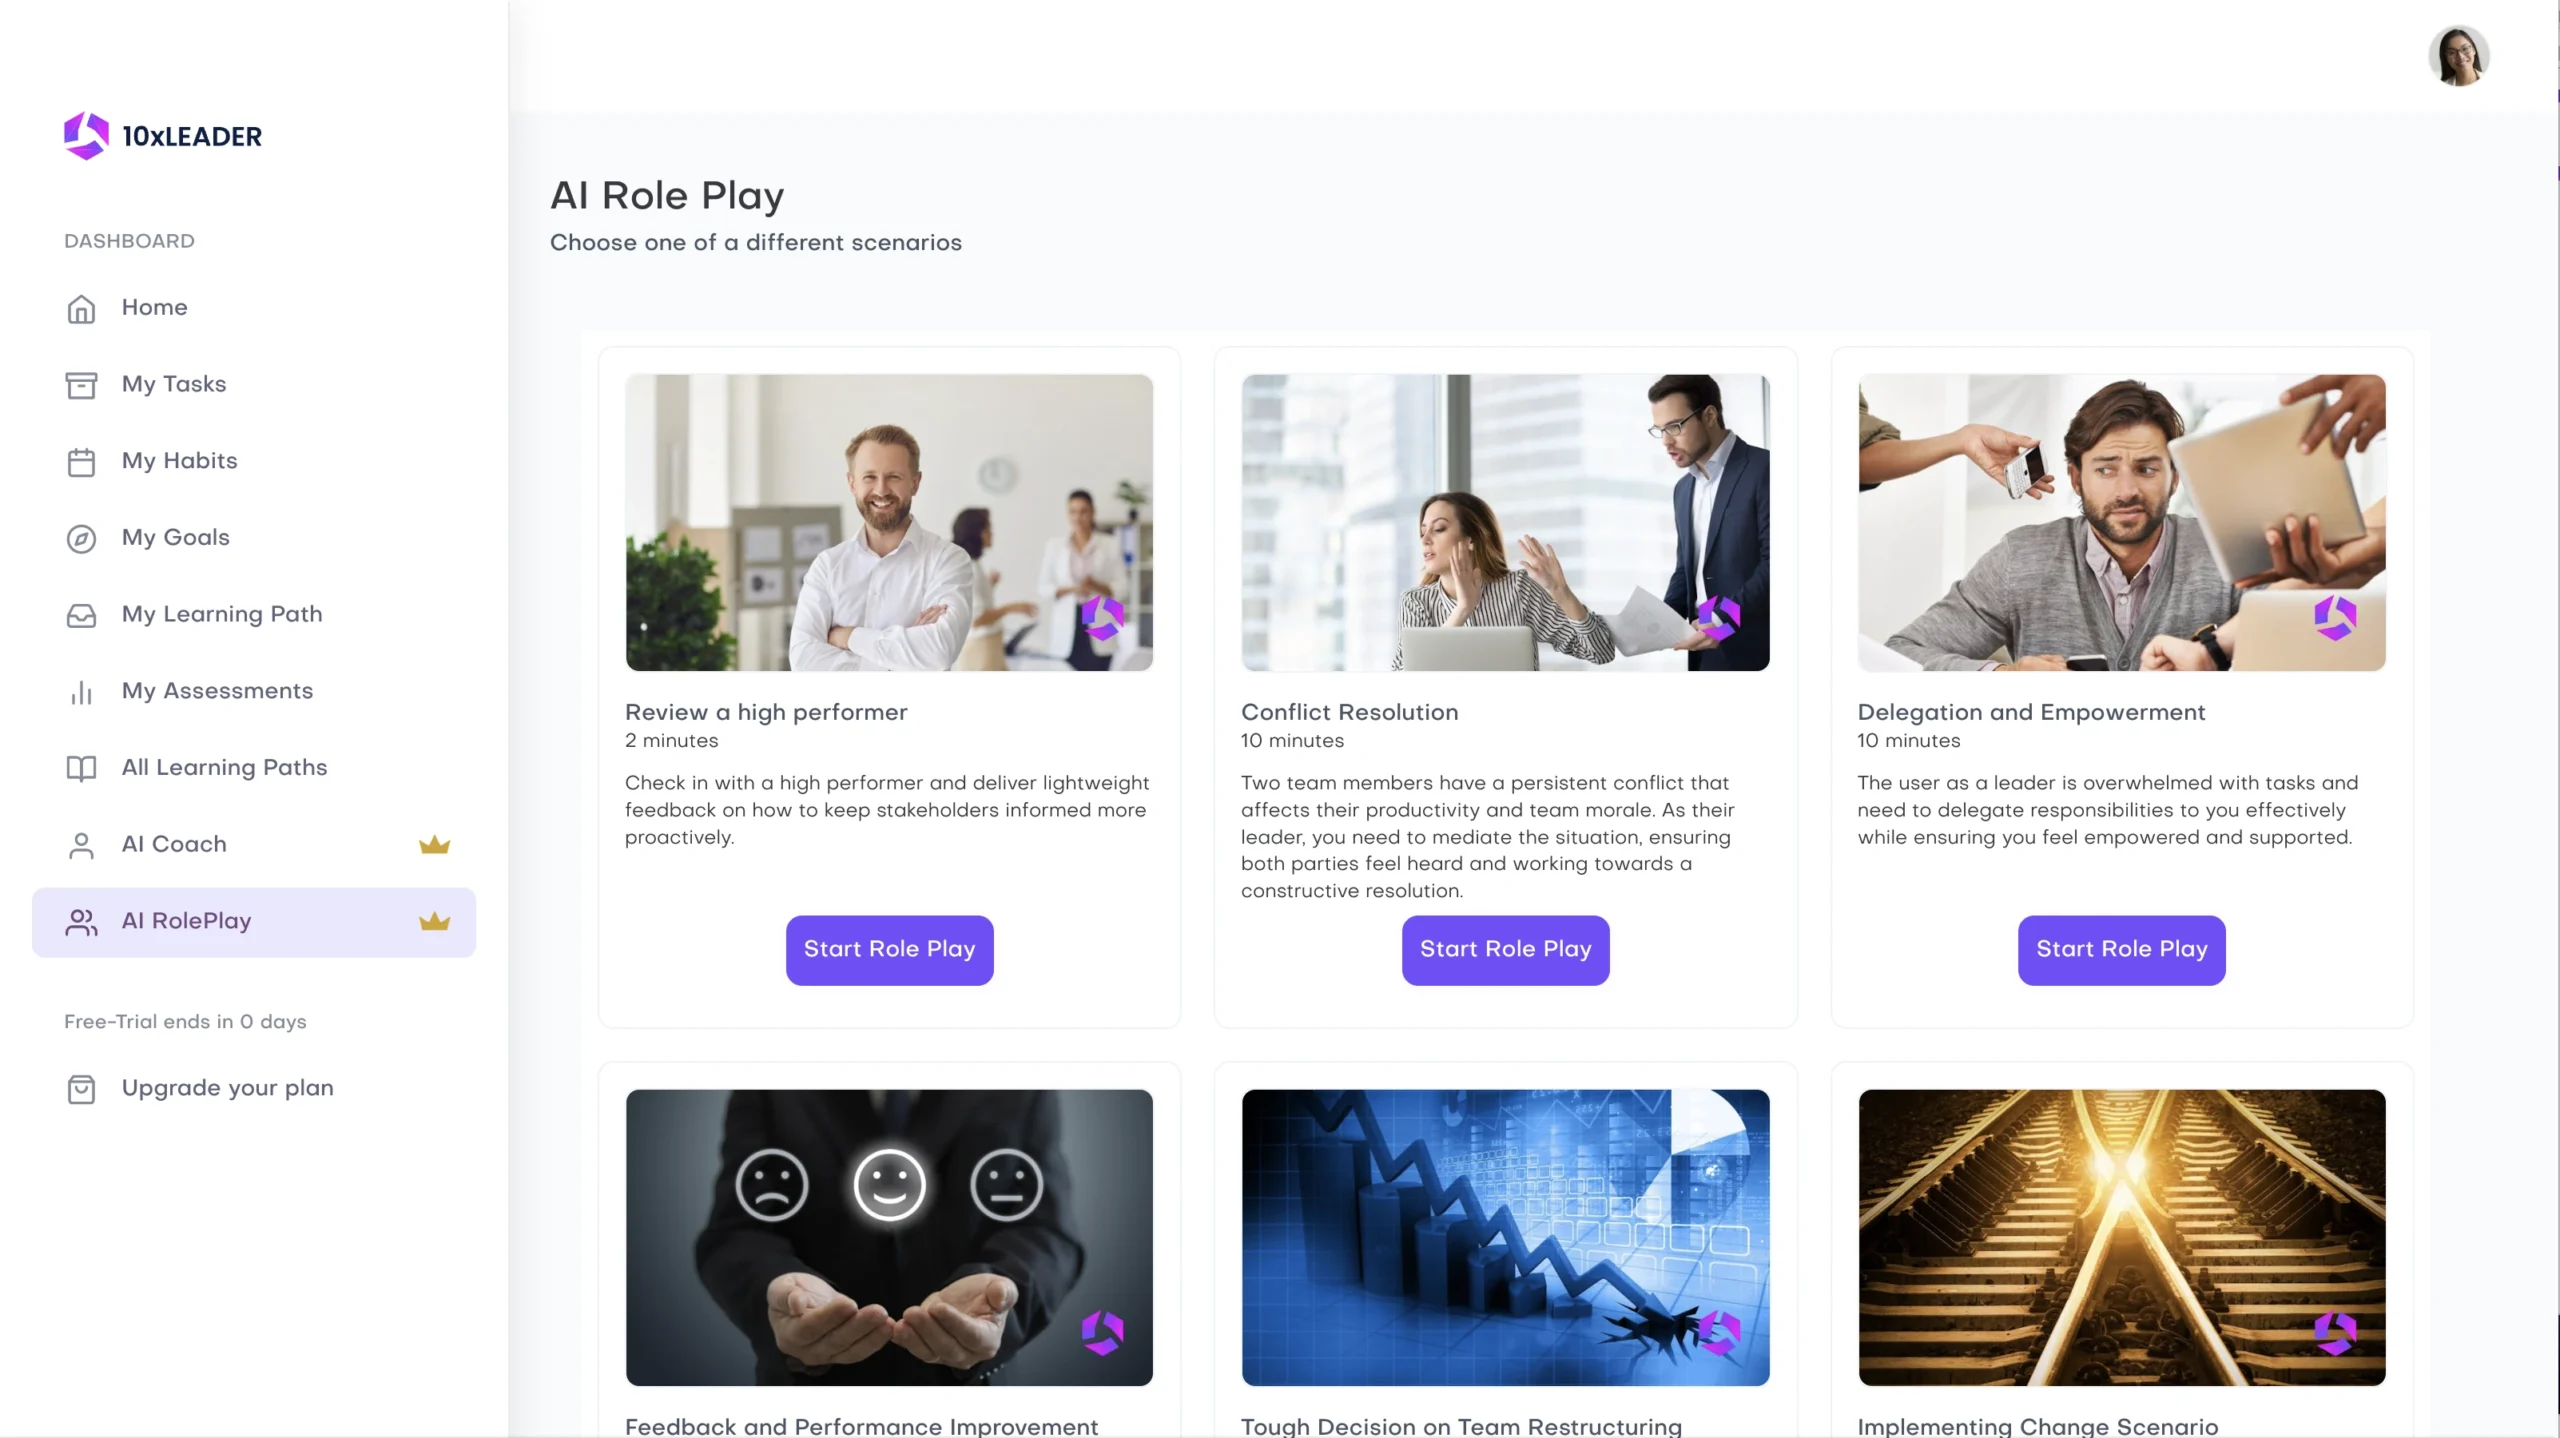Start Role Play for Review a high performer

[x=889, y=950]
